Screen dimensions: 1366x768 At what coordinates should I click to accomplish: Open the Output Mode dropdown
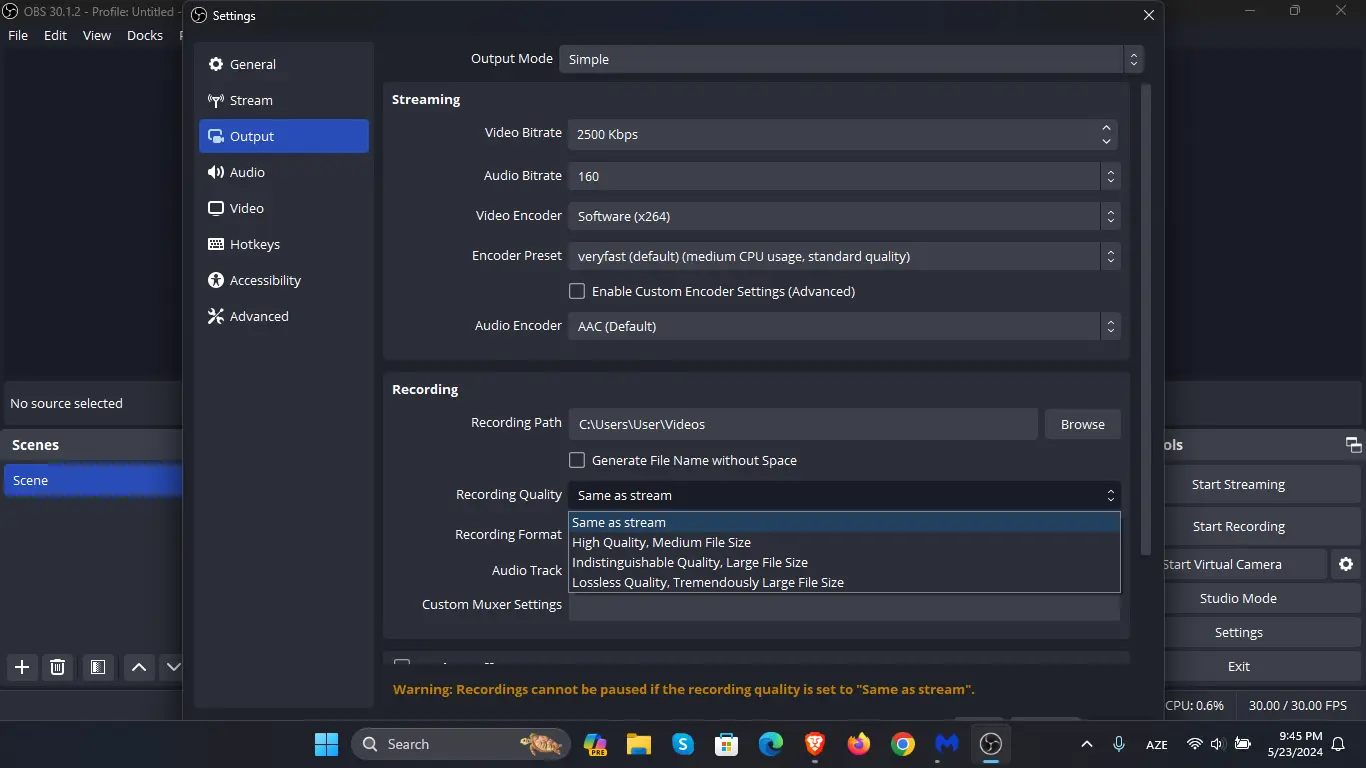coord(851,59)
